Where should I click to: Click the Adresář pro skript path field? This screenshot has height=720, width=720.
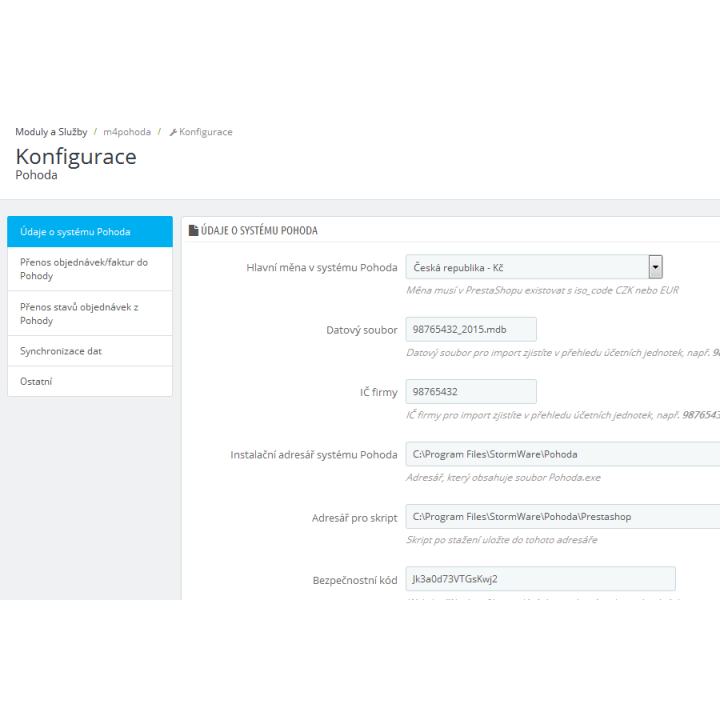[562, 517]
